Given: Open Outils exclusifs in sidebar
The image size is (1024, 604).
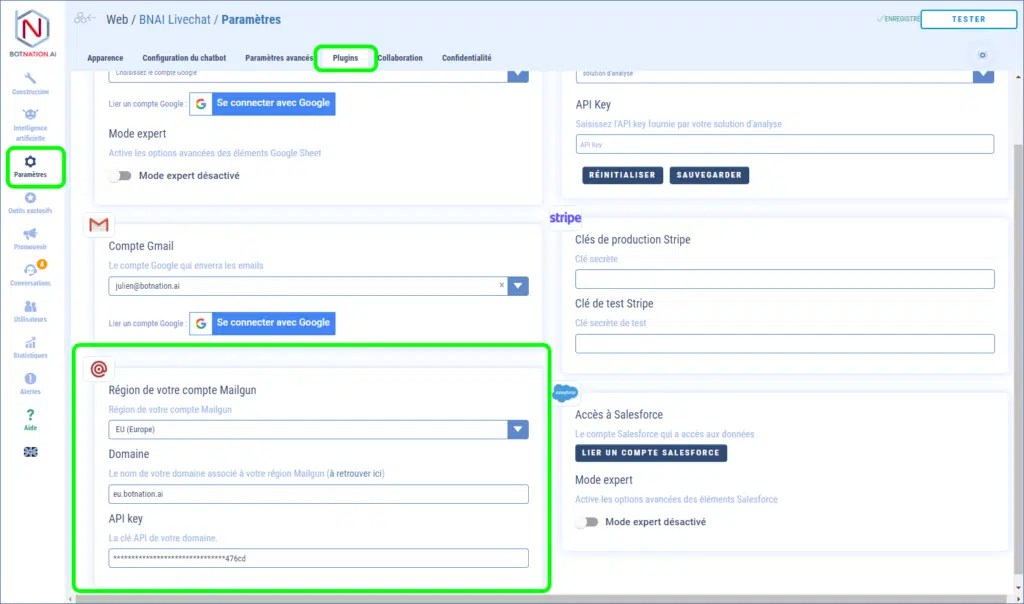Looking at the screenshot, I should [x=30, y=203].
